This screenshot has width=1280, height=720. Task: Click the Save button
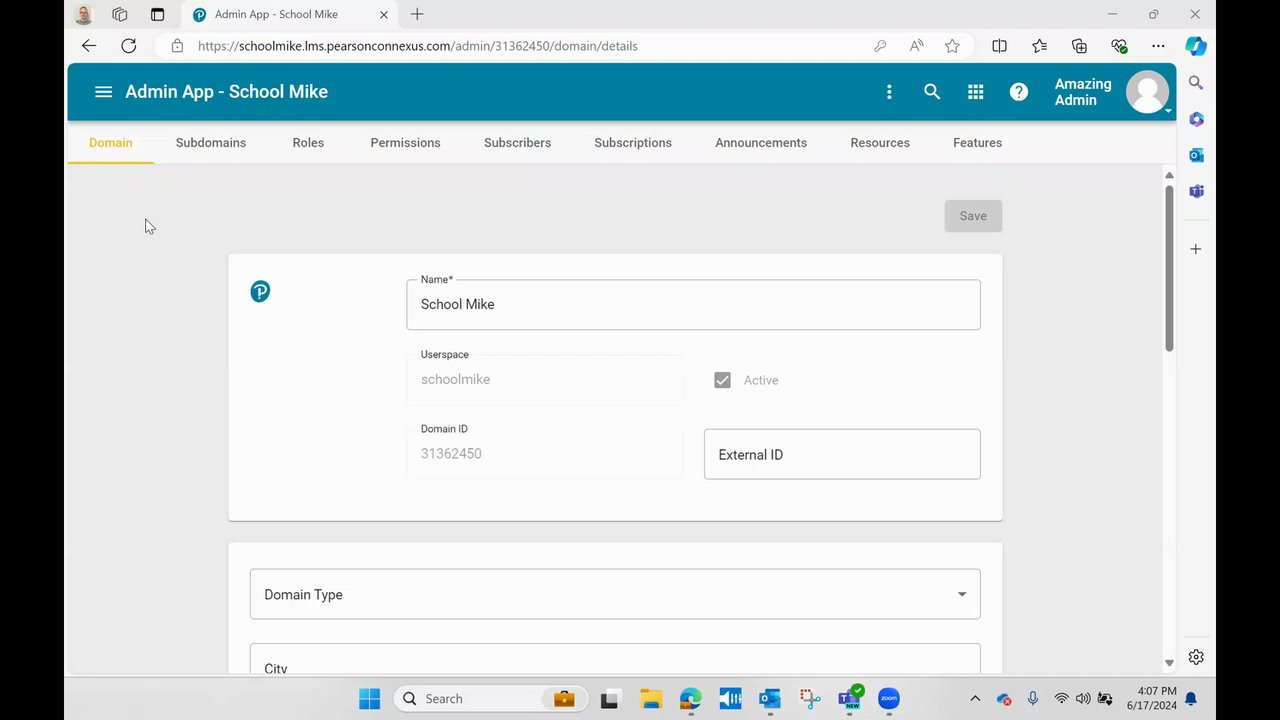pos(973,216)
